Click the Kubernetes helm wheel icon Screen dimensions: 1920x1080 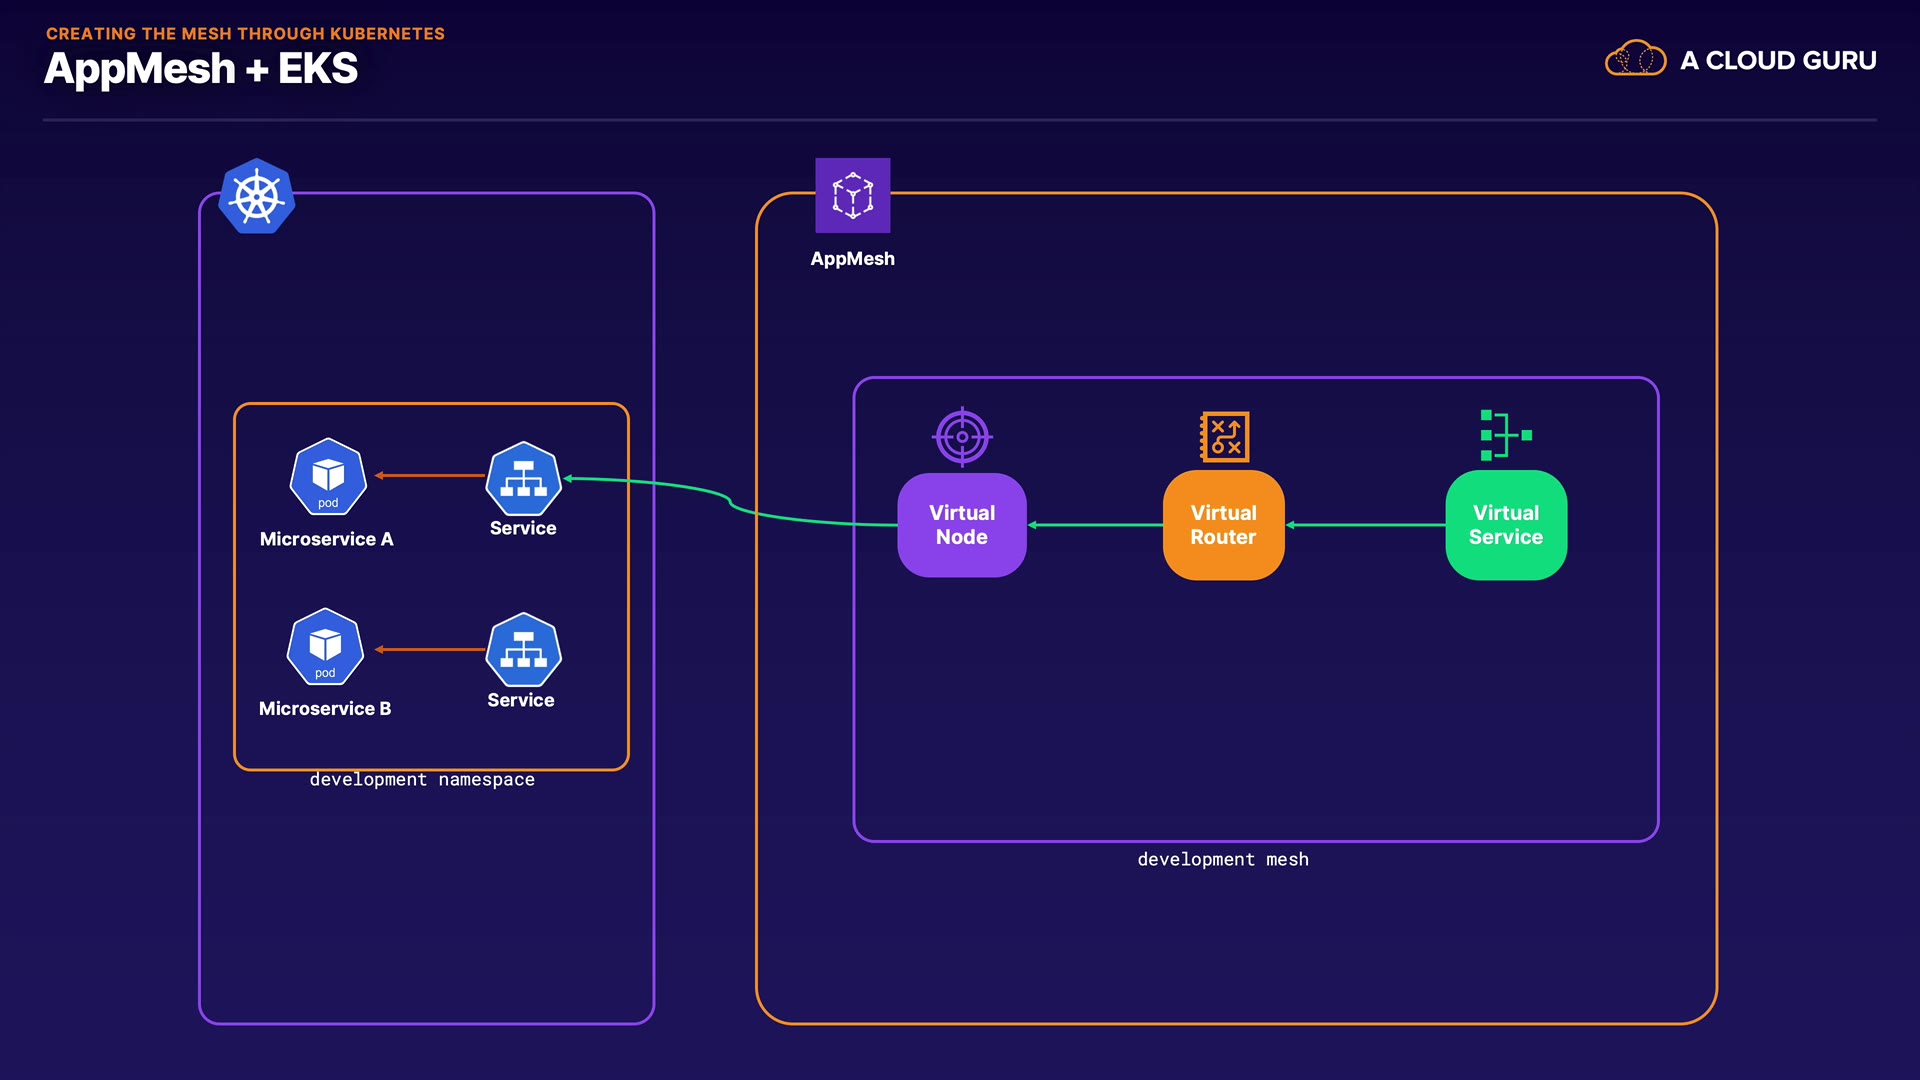coord(257,196)
